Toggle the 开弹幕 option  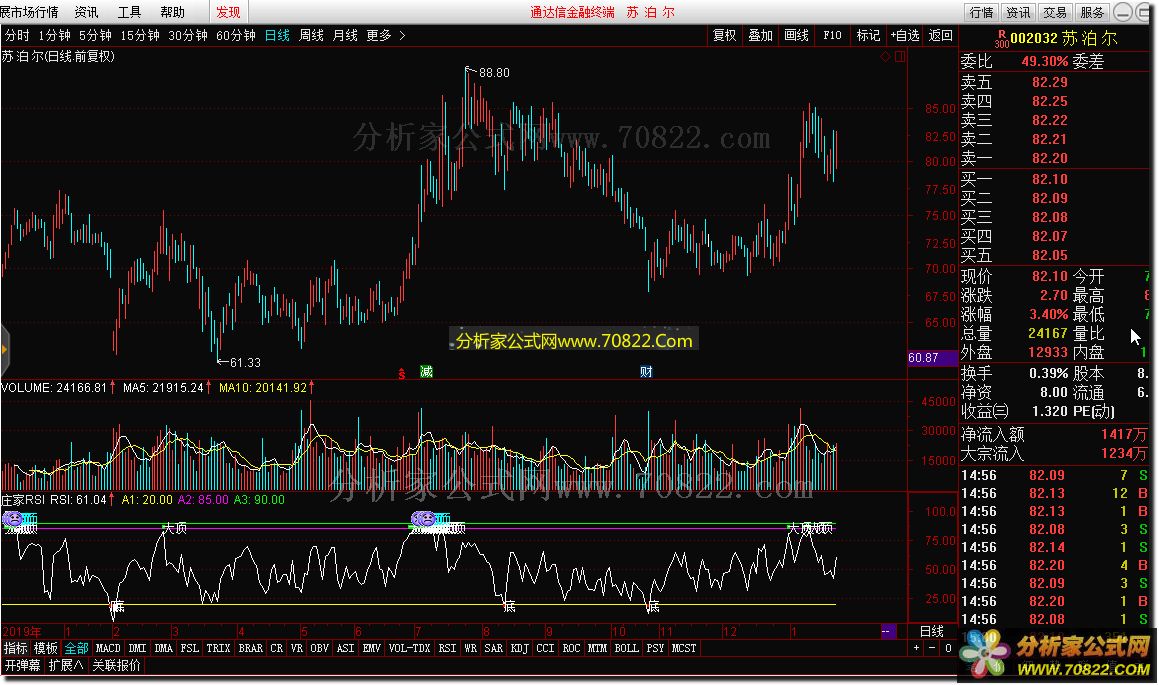click(22, 665)
